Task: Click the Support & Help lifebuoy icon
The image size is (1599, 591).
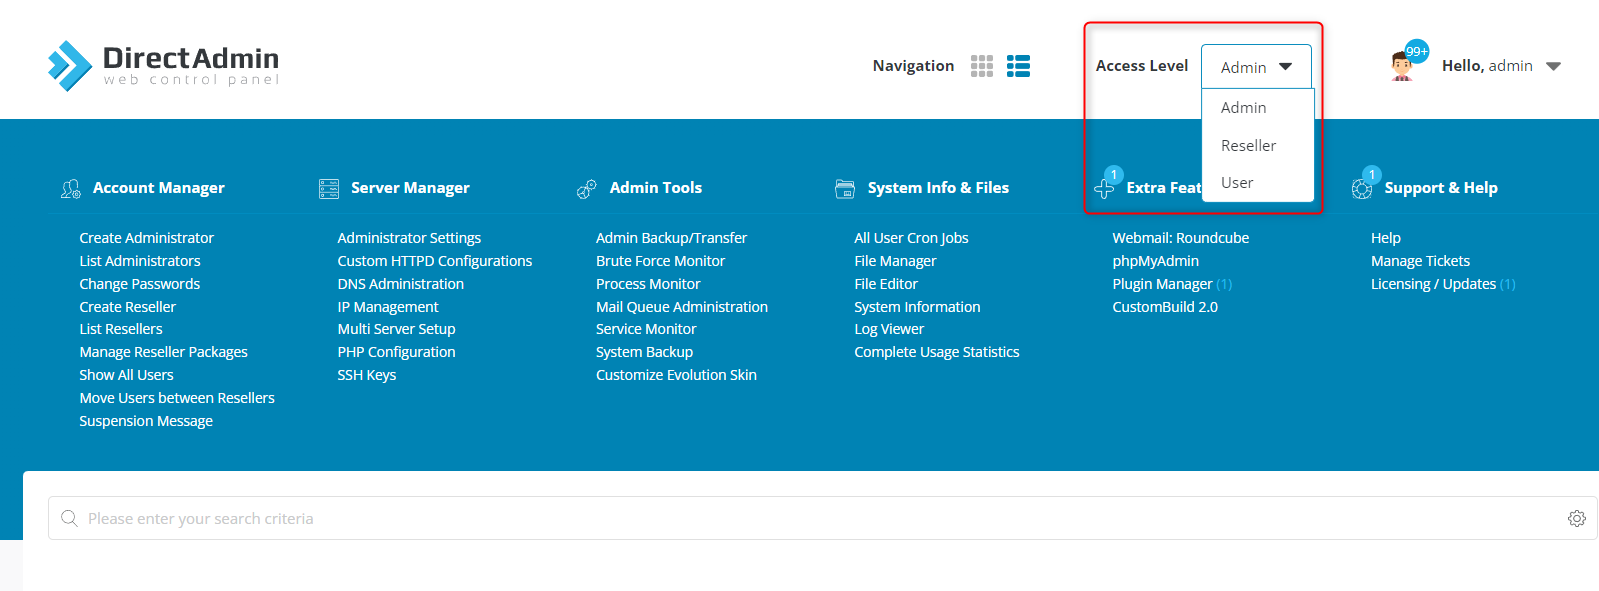Action: pyautogui.click(x=1362, y=188)
